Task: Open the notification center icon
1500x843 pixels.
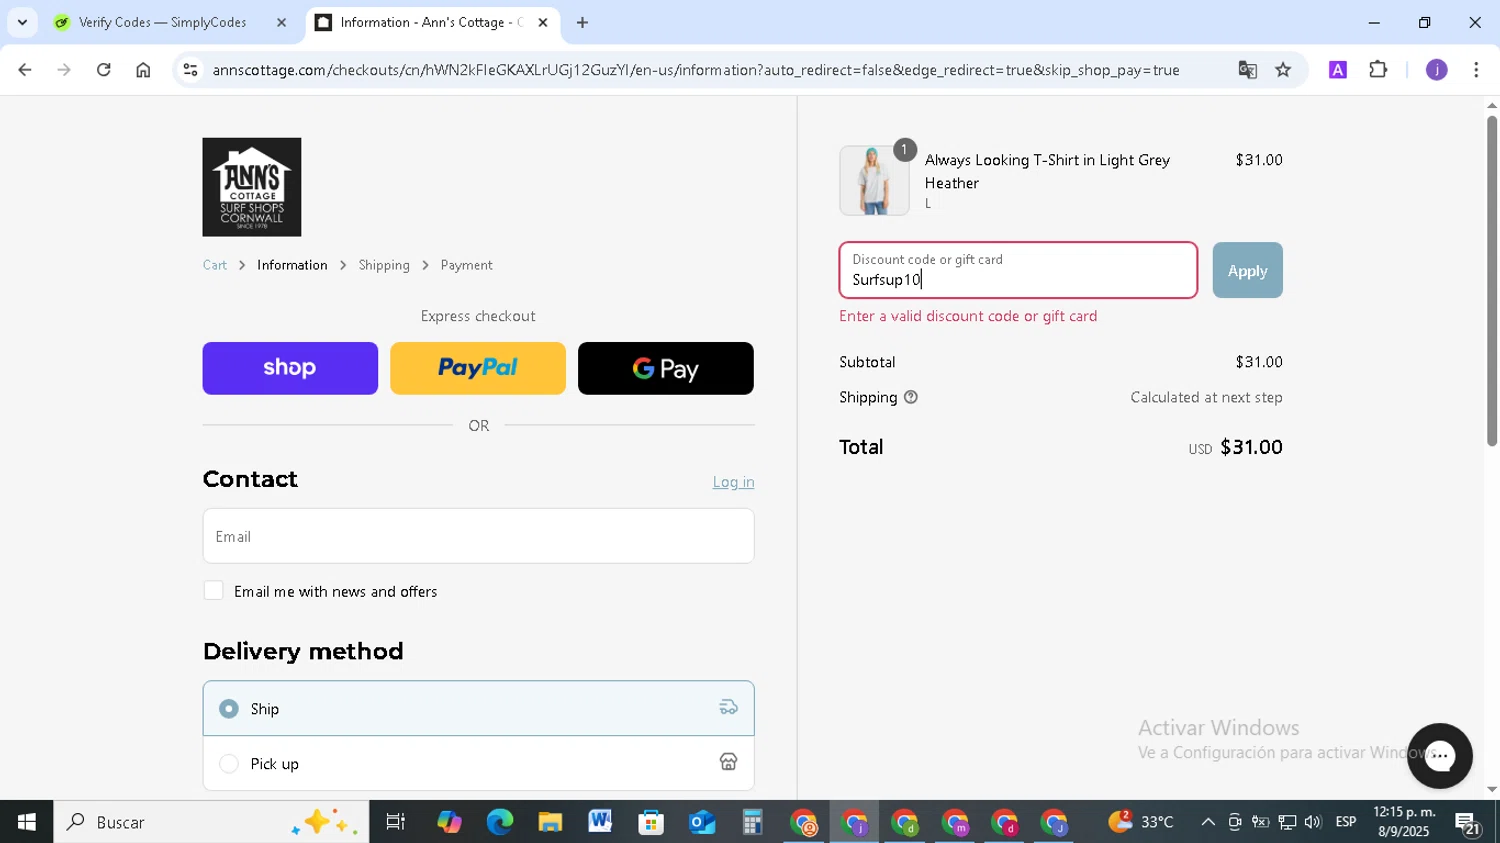Action: [1468, 823]
